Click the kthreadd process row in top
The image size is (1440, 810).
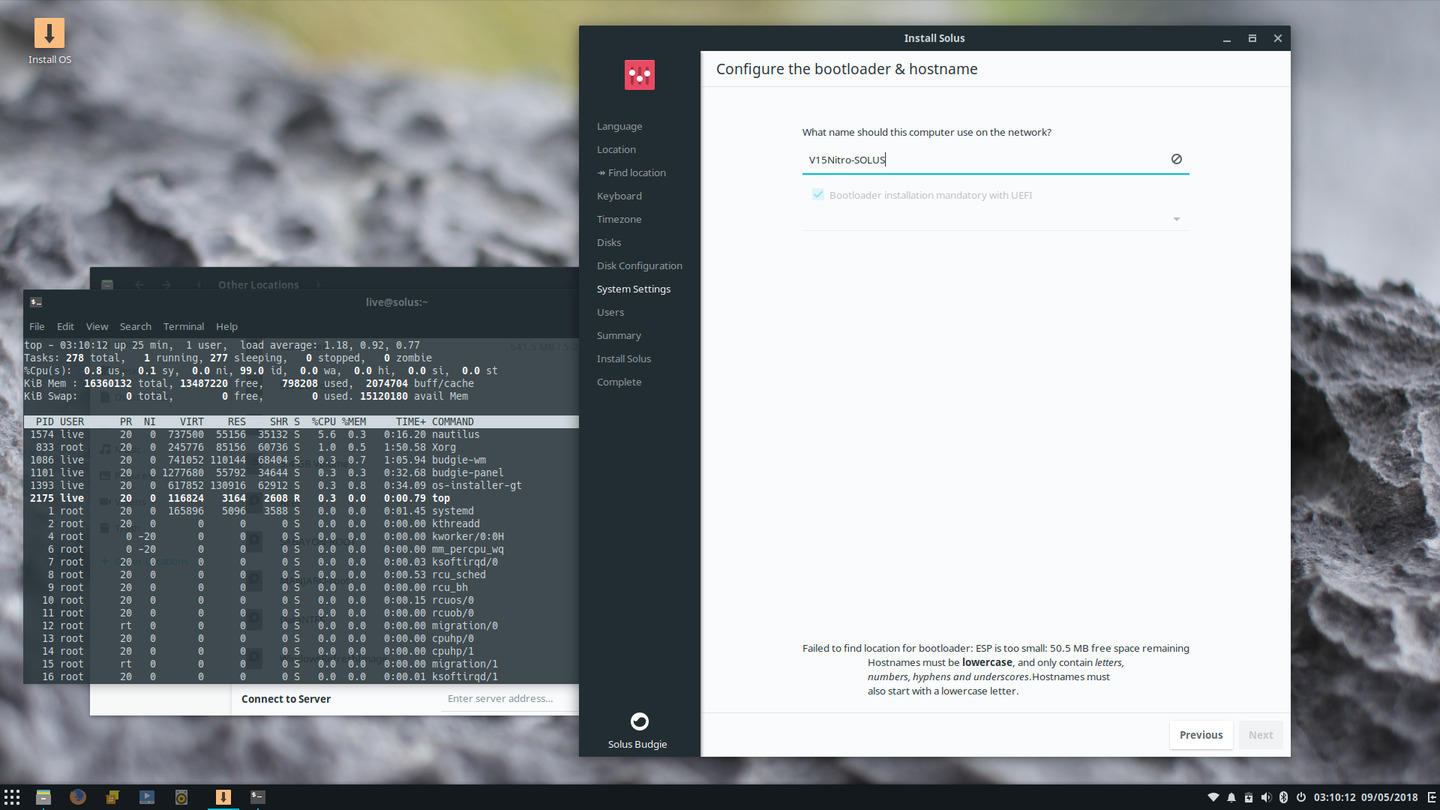coord(301,524)
